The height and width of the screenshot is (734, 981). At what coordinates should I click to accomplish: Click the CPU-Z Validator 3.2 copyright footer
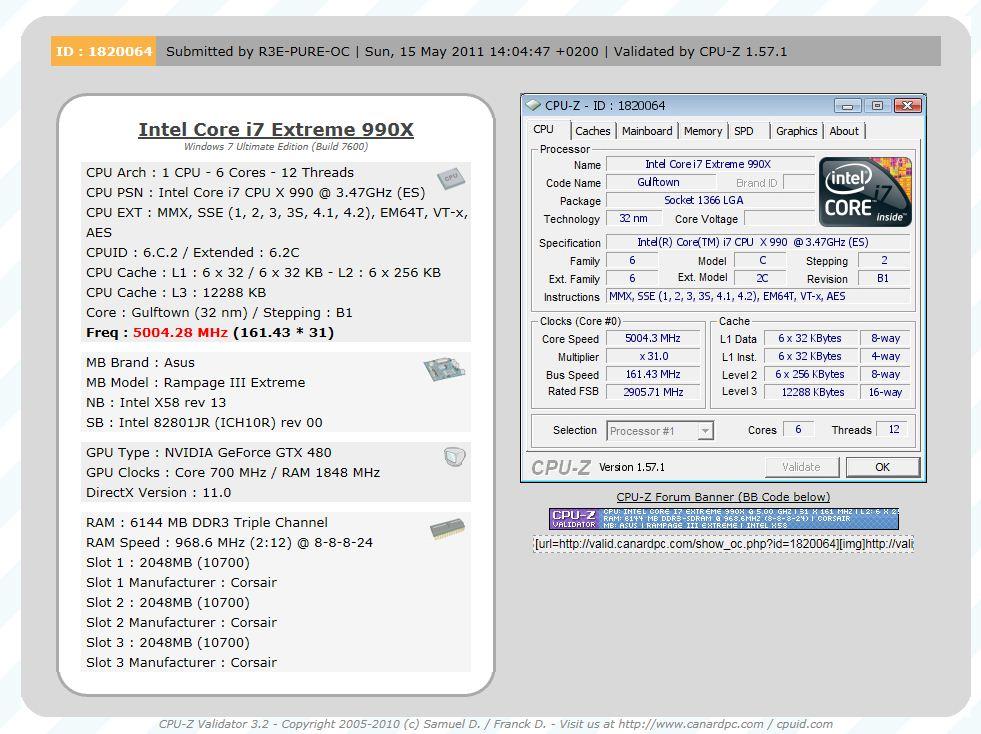(x=496, y=724)
